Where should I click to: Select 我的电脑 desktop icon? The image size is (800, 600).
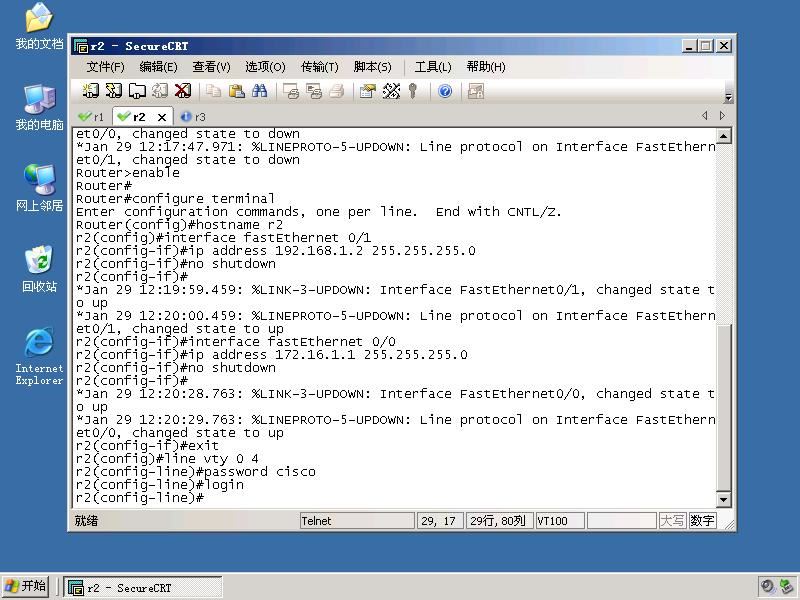click(39, 108)
